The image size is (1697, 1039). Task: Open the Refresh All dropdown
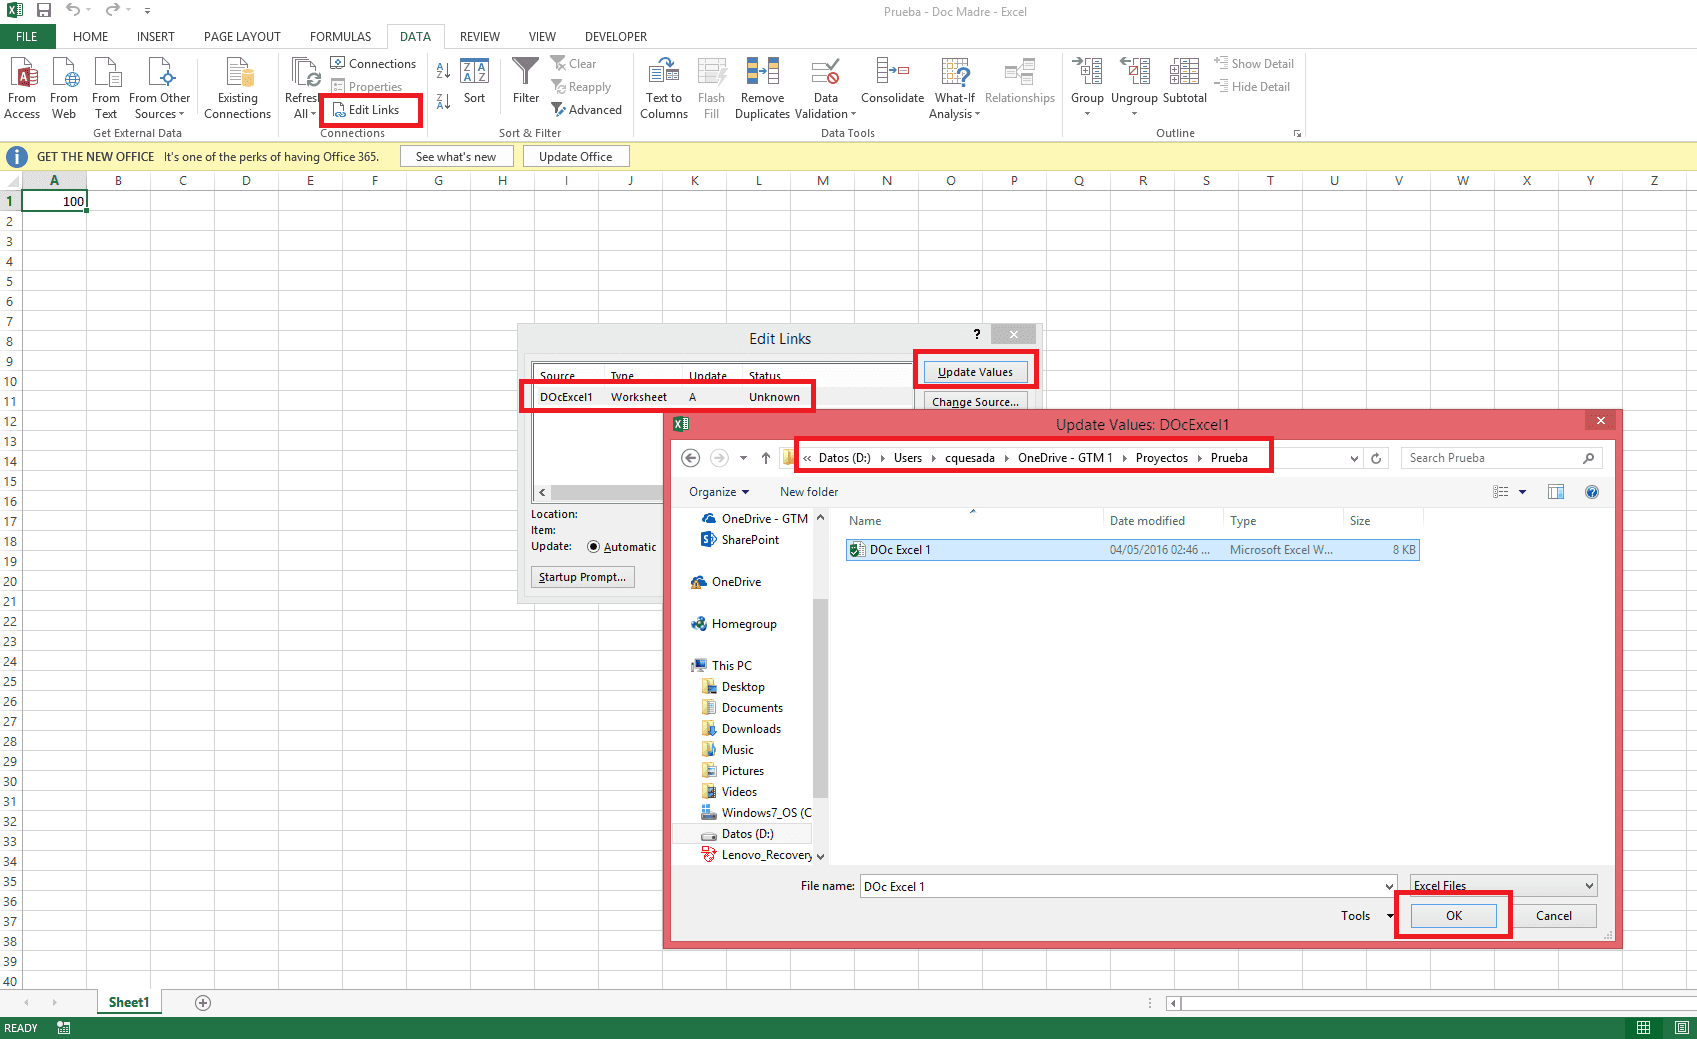point(305,114)
